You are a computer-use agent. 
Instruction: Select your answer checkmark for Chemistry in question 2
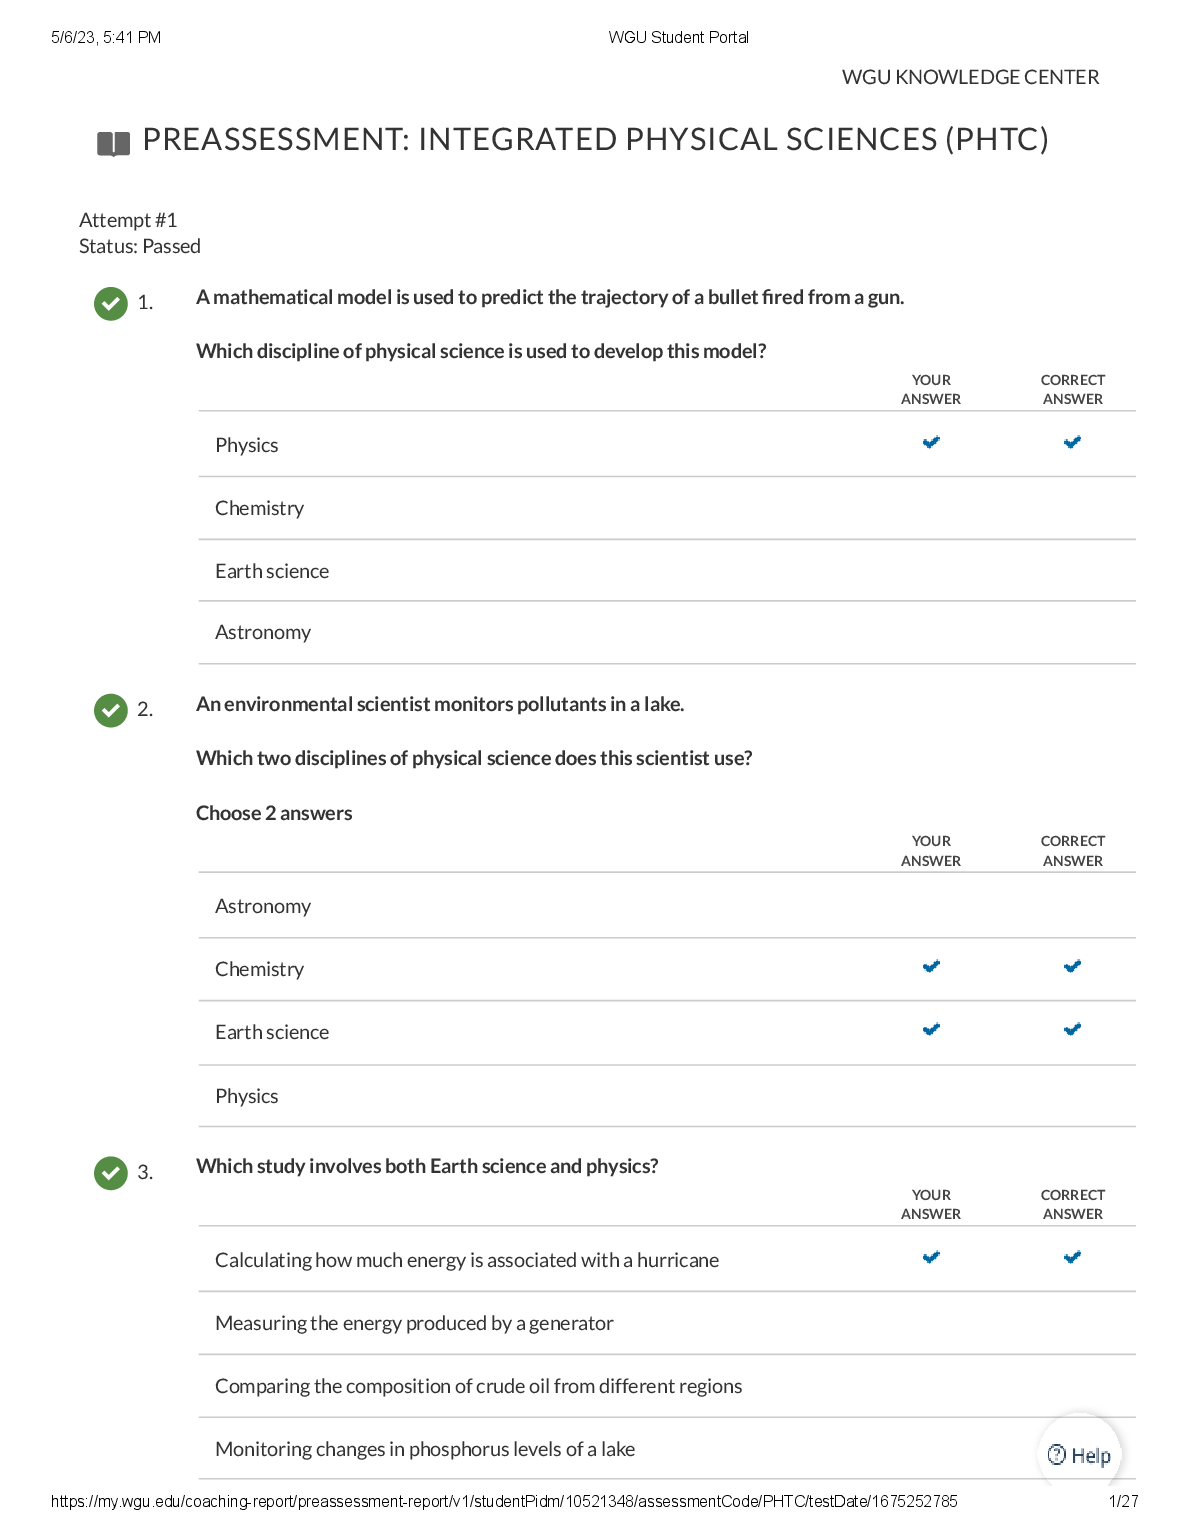tap(931, 966)
